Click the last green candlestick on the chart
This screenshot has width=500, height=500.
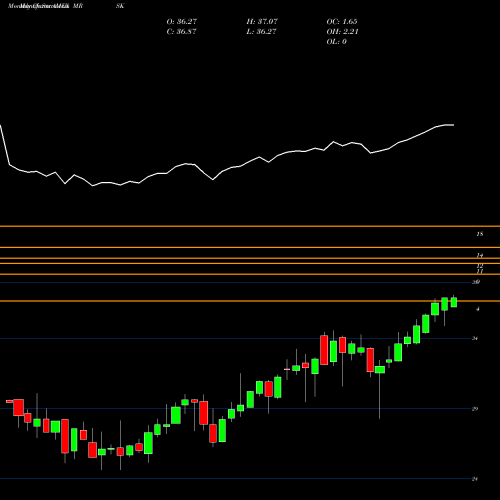[454, 302]
